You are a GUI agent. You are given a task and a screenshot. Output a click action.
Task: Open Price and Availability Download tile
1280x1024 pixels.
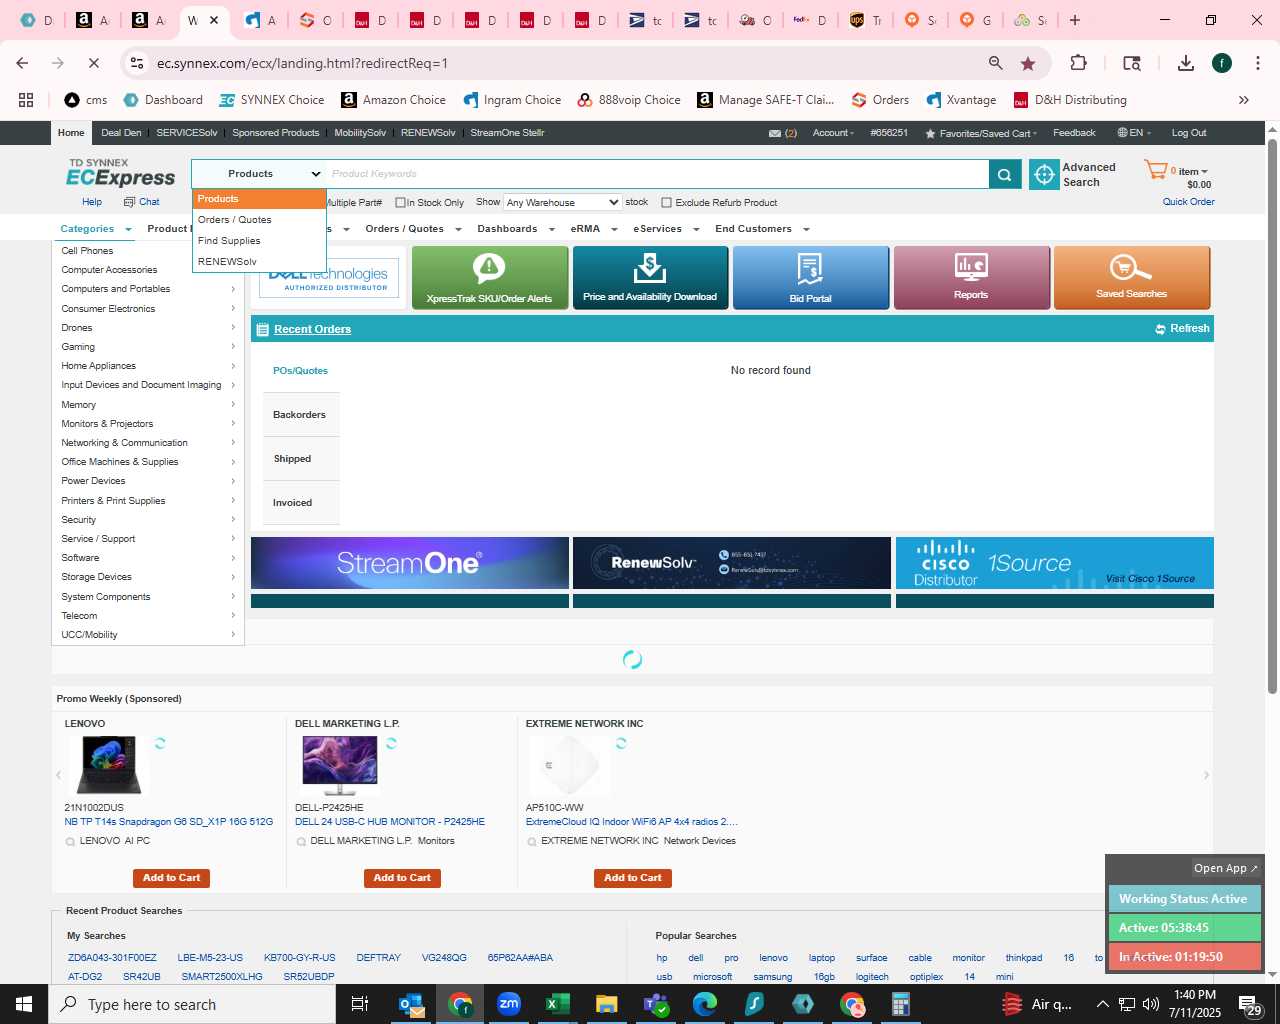650,278
